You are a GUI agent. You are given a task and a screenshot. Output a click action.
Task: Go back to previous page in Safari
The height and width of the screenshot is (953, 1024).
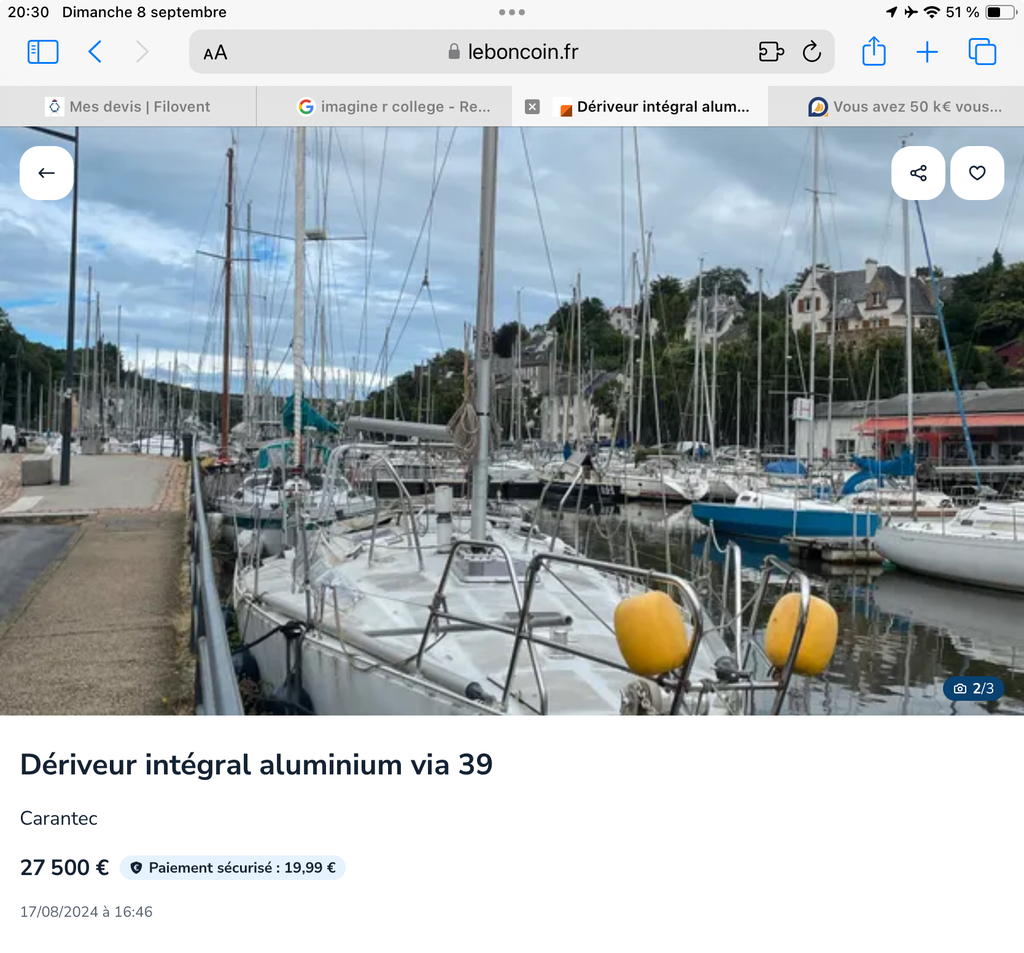click(x=95, y=52)
